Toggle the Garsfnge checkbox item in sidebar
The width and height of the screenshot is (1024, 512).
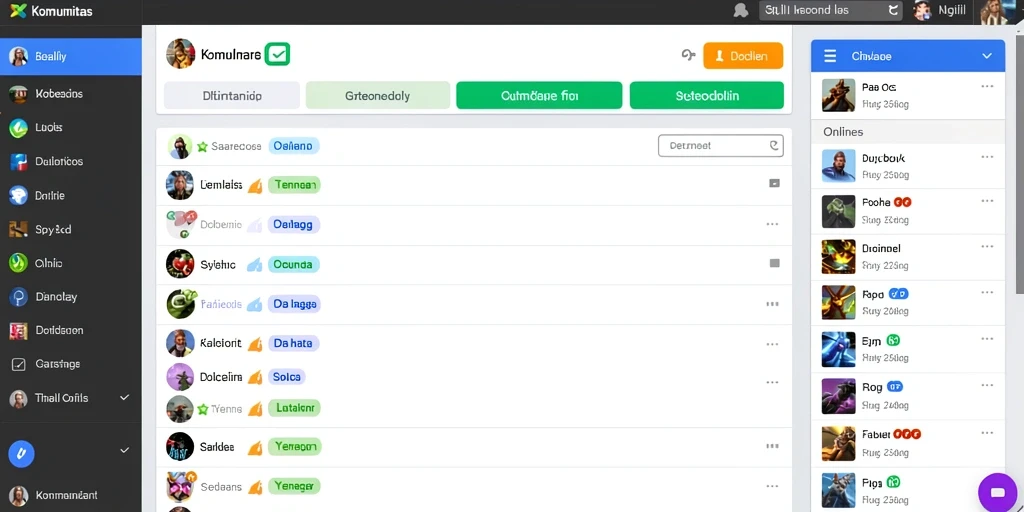tap(18, 364)
